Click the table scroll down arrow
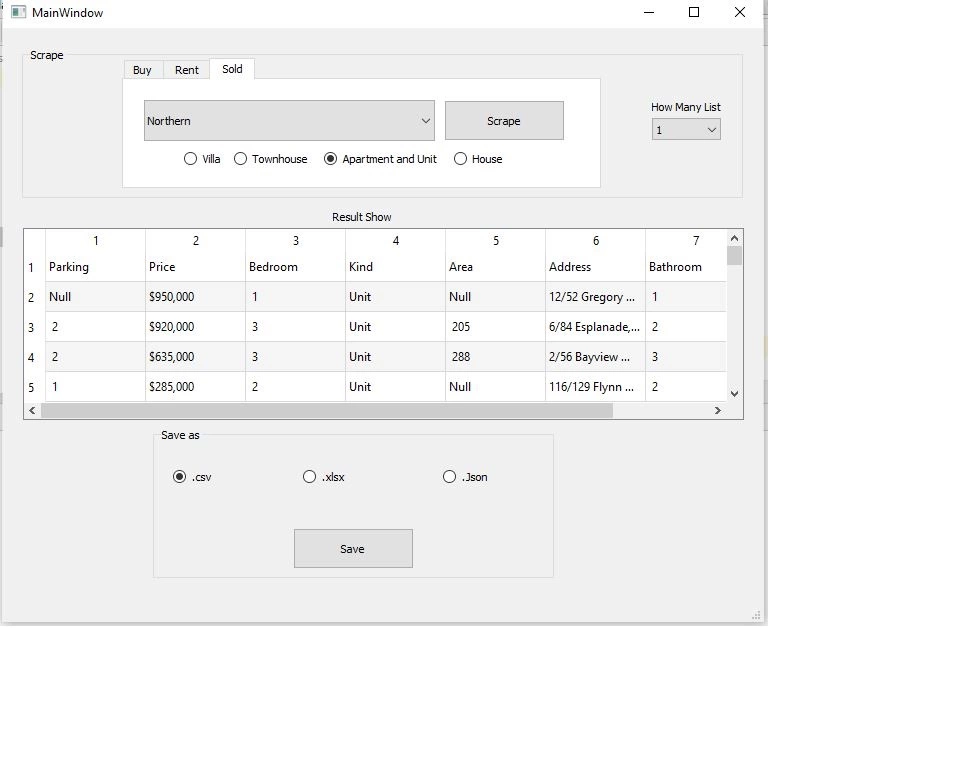 (734, 393)
